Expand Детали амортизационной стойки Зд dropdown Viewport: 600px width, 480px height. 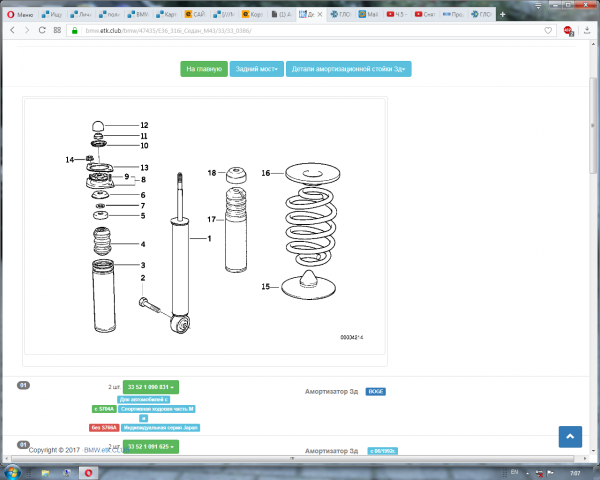click(x=348, y=69)
